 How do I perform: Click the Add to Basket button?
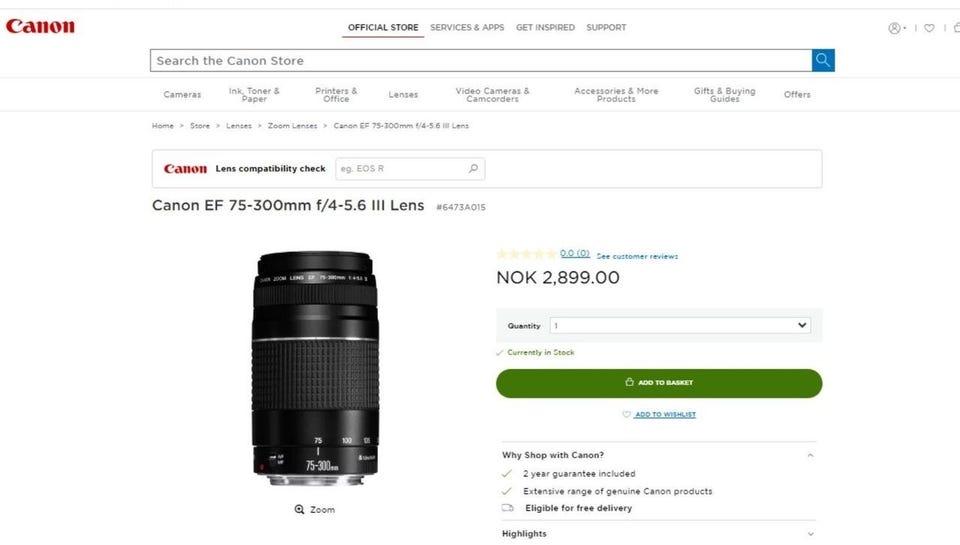(659, 383)
